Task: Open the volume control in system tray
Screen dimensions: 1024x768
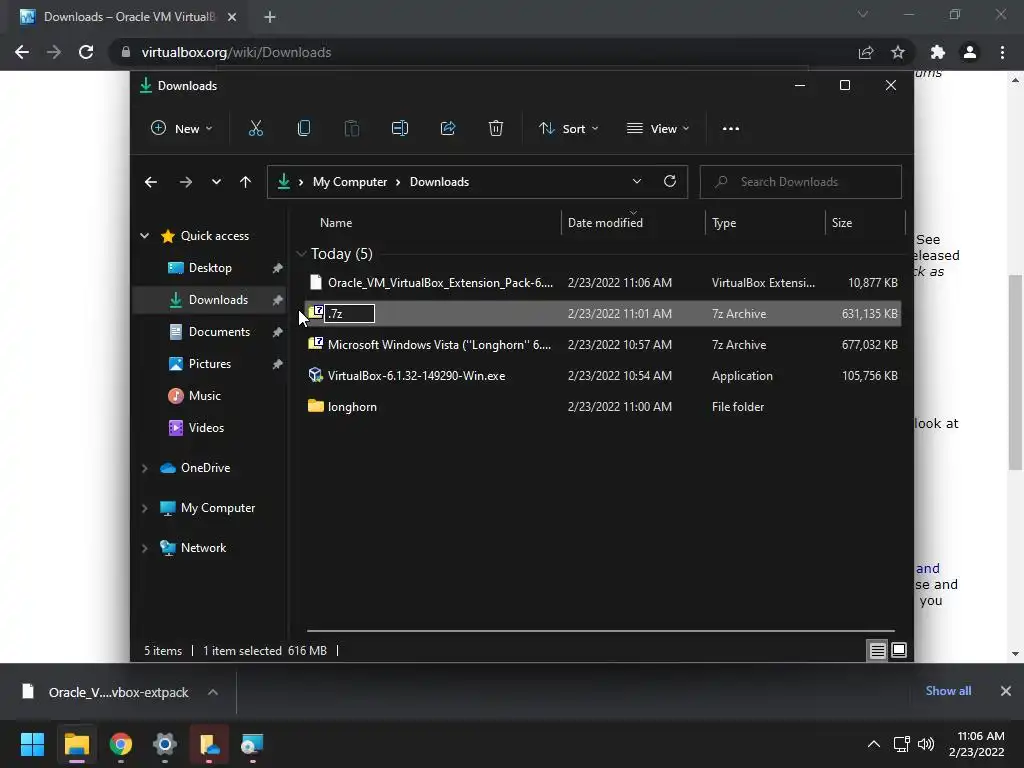Action: point(926,744)
